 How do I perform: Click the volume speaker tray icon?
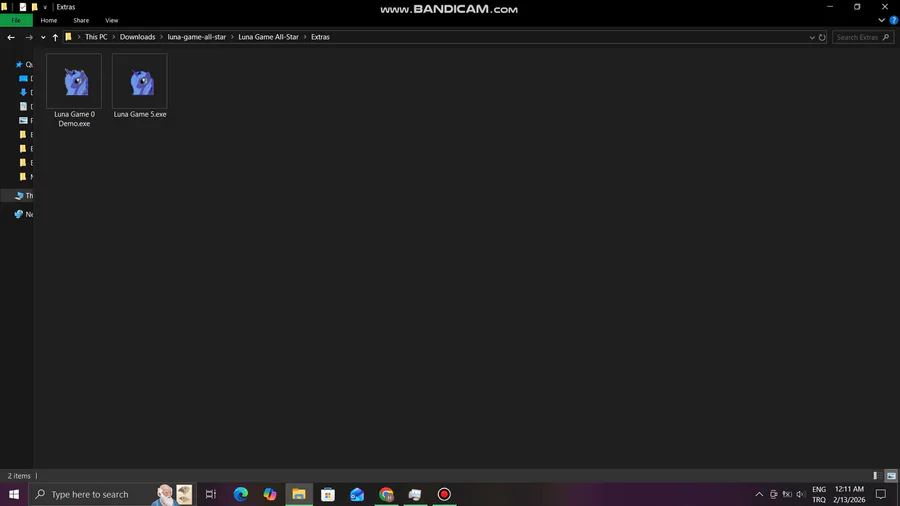(x=801, y=494)
